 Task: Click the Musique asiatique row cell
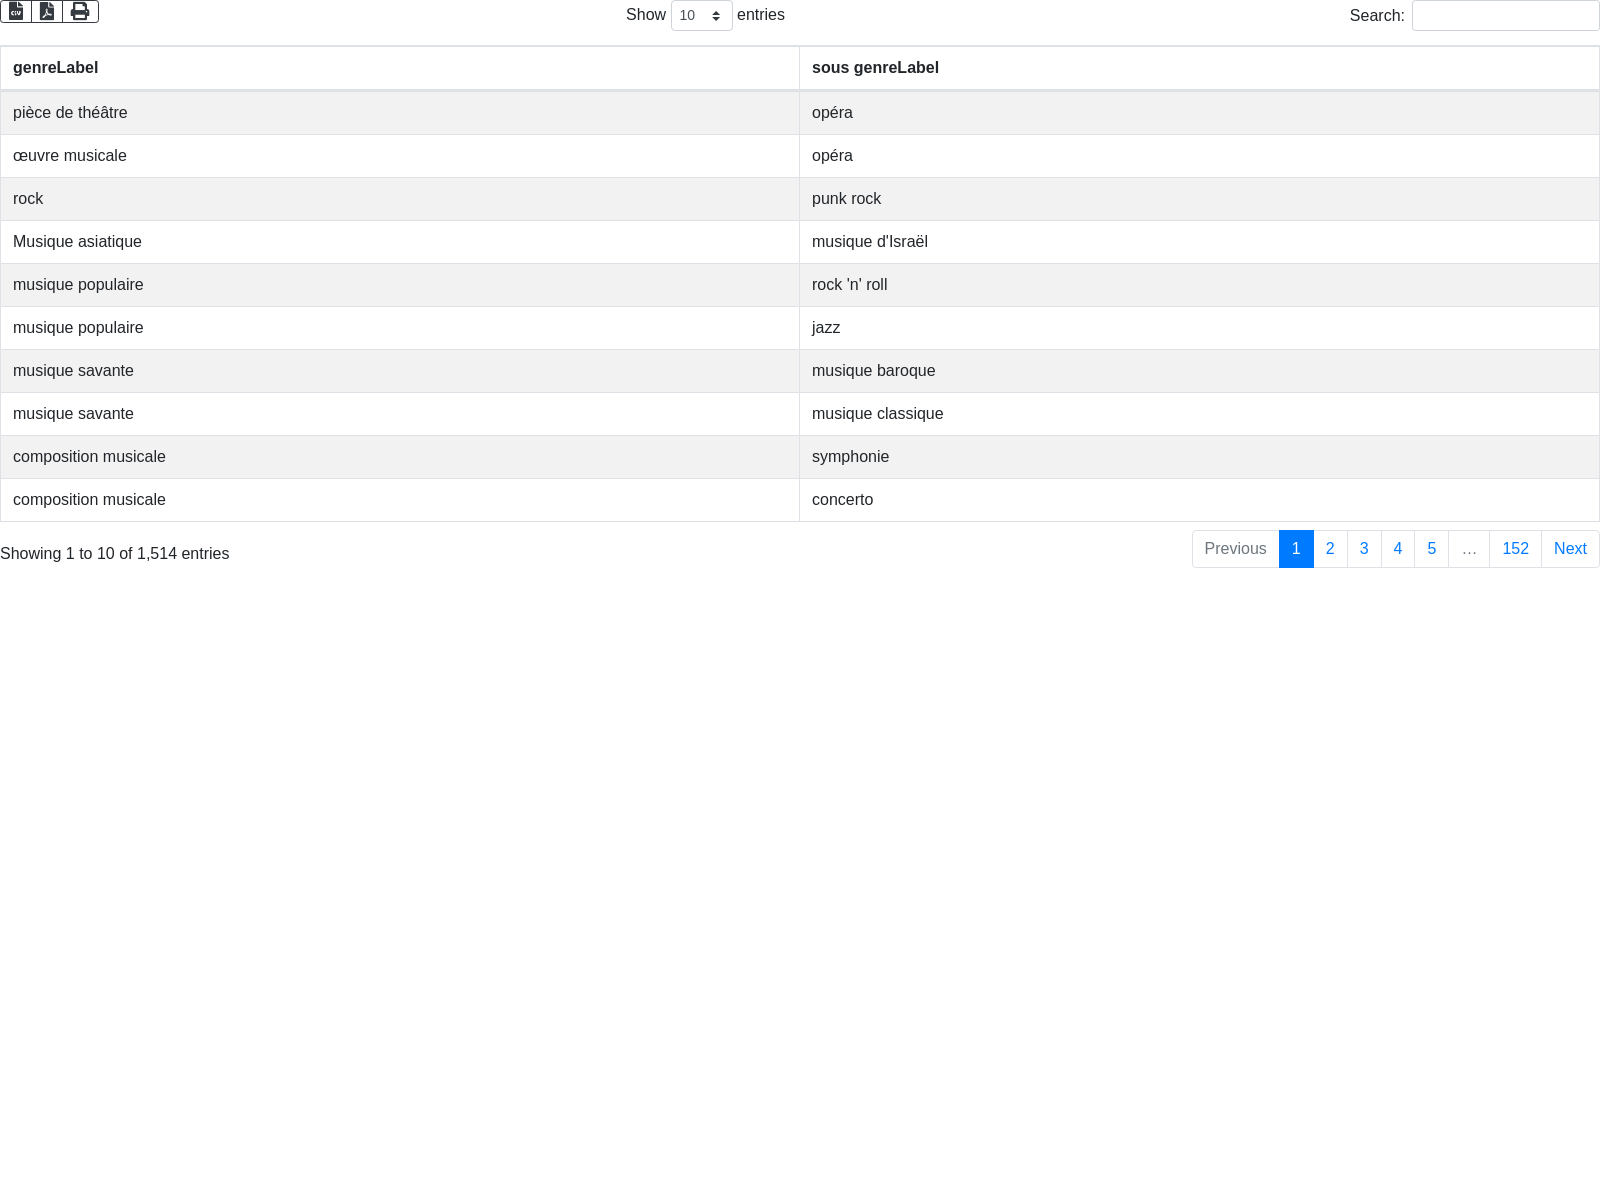click(x=77, y=242)
